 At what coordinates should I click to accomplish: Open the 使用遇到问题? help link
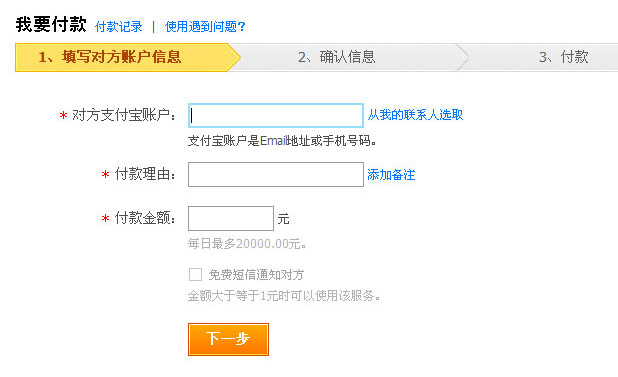click(205, 26)
